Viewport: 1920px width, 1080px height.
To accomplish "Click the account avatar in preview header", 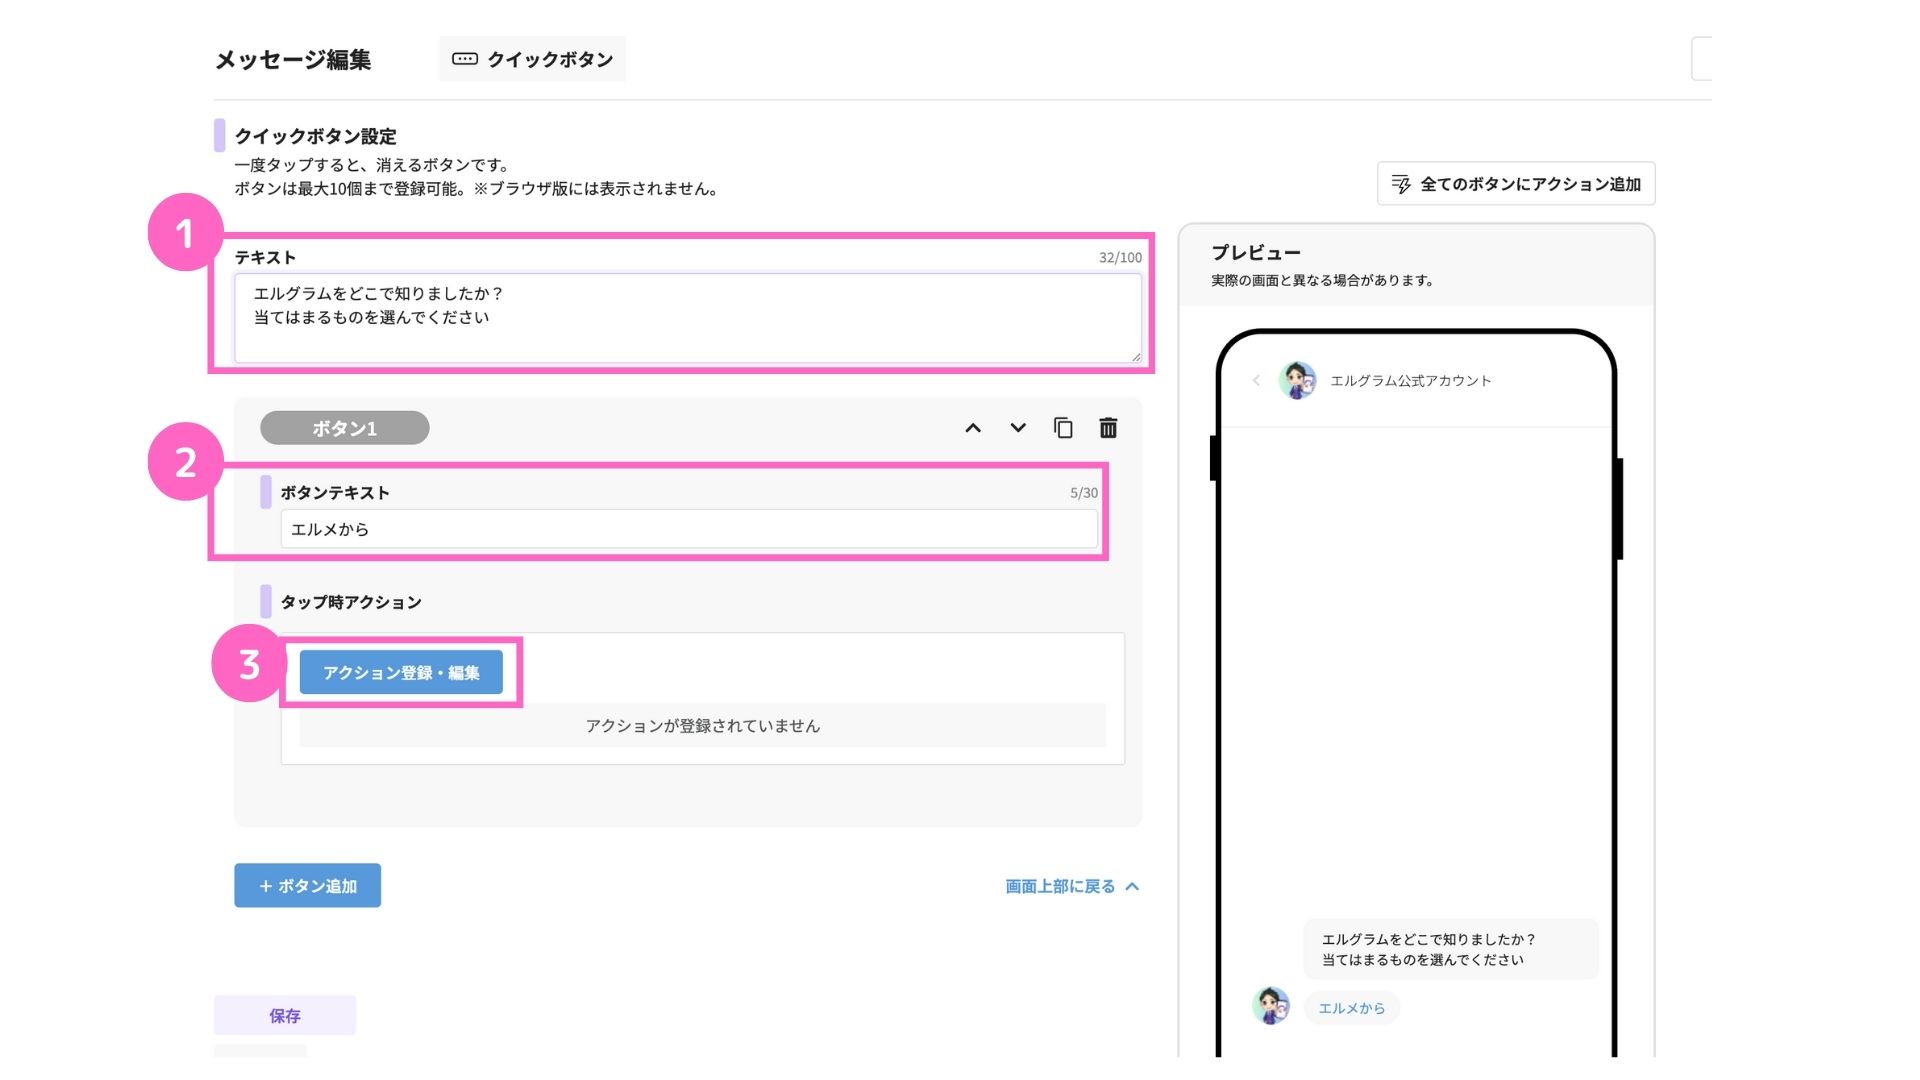I will [1297, 380].
